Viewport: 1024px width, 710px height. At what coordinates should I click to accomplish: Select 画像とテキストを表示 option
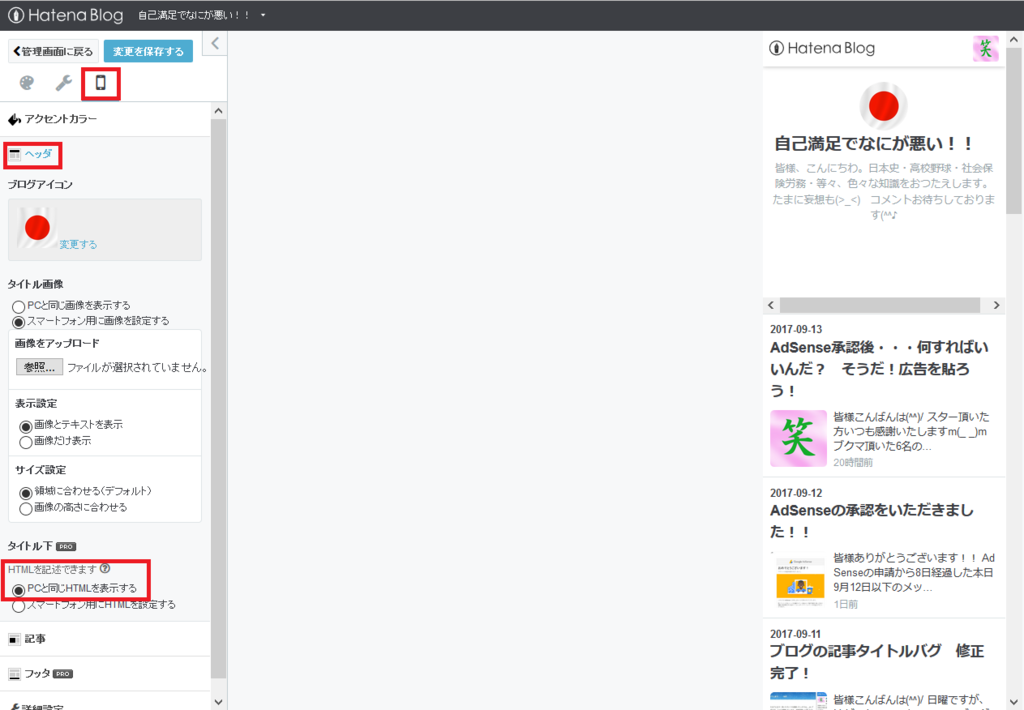tap(25, 427)
